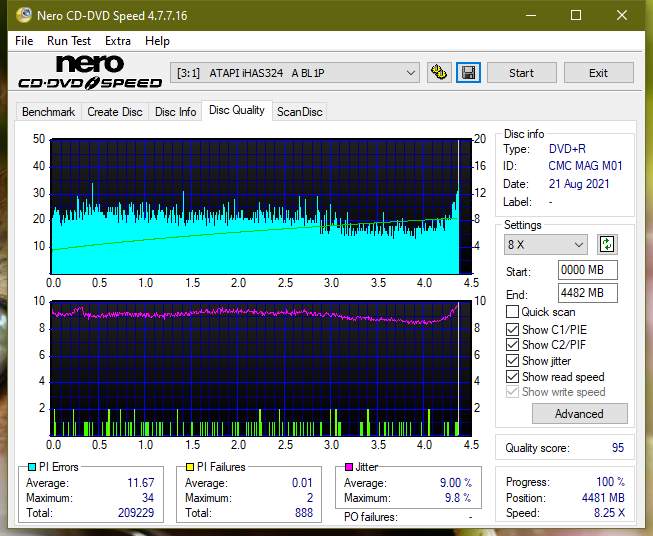
Task: Disable the Show read speed checkbox
Action: [512, 376]
